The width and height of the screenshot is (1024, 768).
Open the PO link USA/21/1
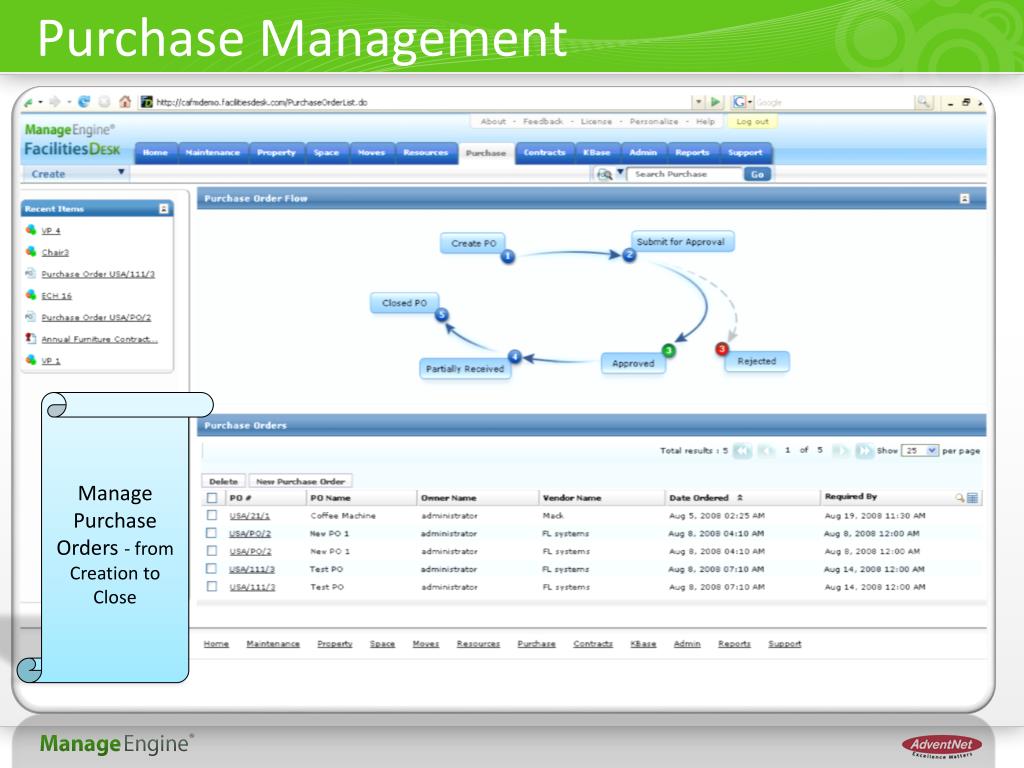pyautogui.click(x=249, y=516)
